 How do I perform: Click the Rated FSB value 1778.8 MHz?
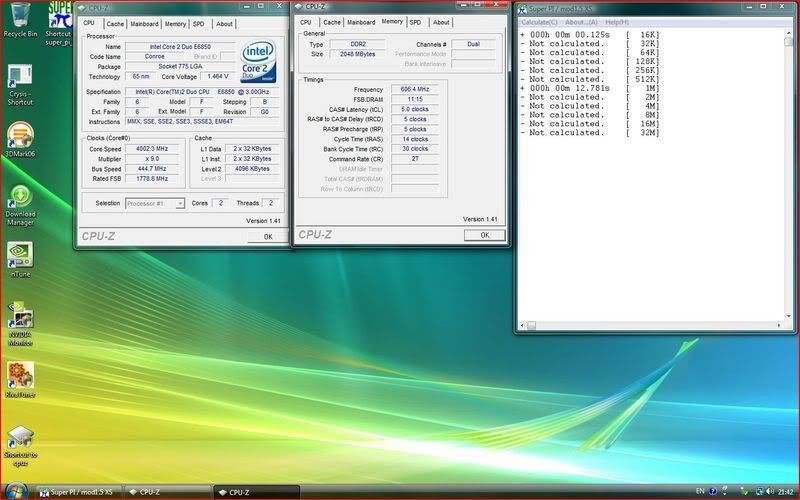pos(152,179)
